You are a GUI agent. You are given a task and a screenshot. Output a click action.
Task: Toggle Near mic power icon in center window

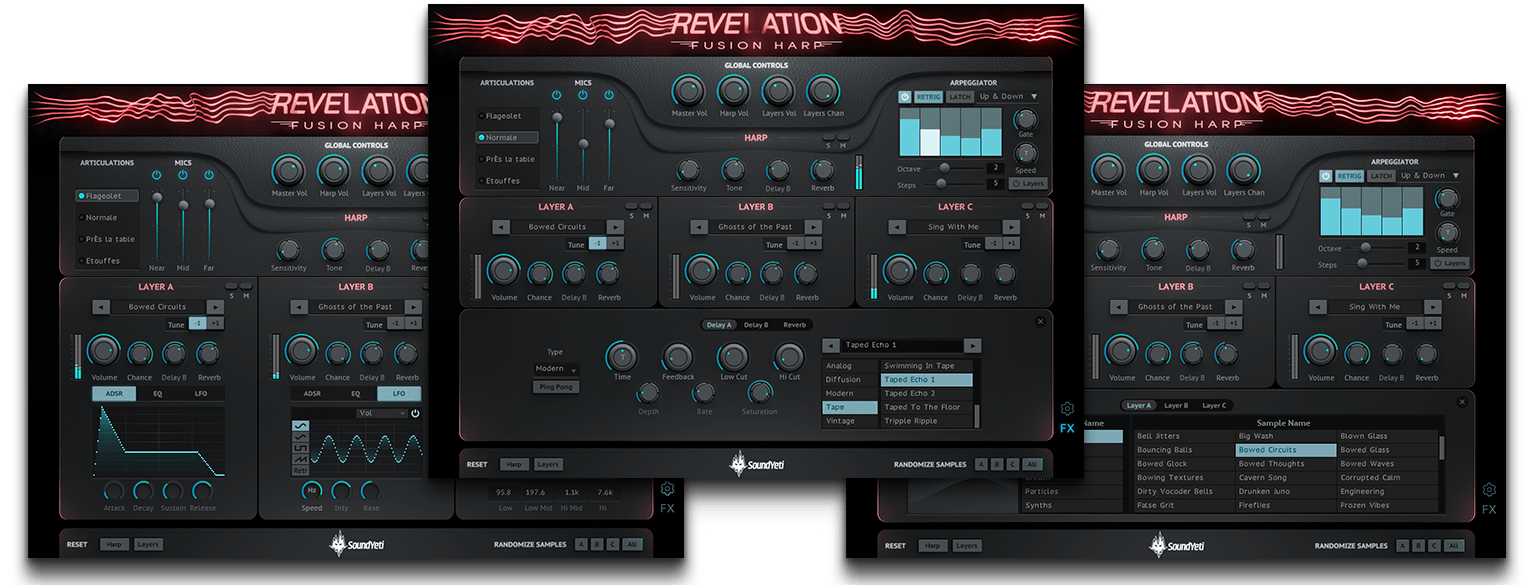coord(557,95)
